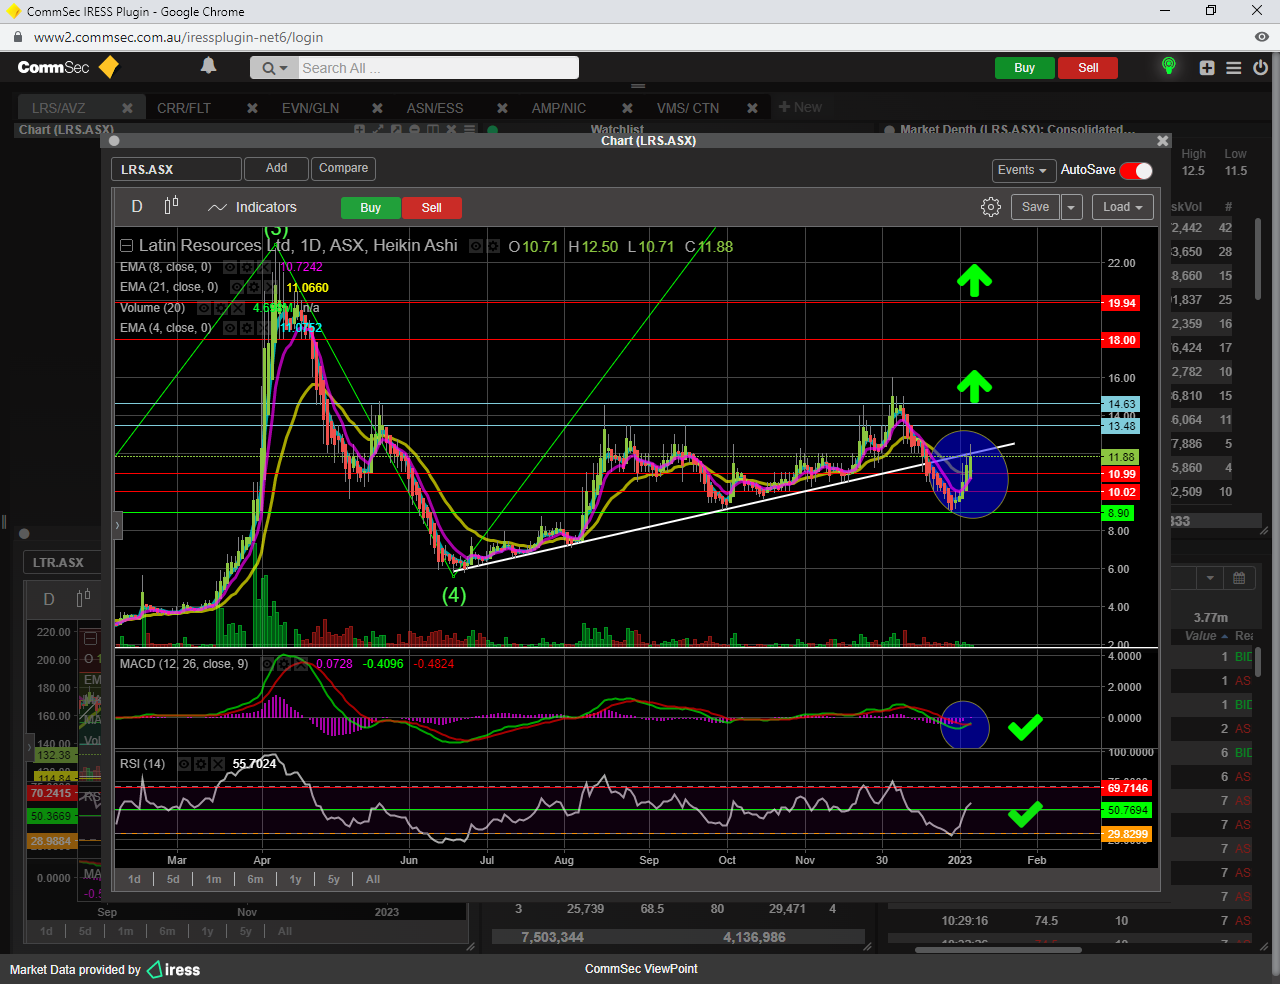Click the add-widget plus icon in the header
1280x984 pixels.
(x=1207, y=68)
